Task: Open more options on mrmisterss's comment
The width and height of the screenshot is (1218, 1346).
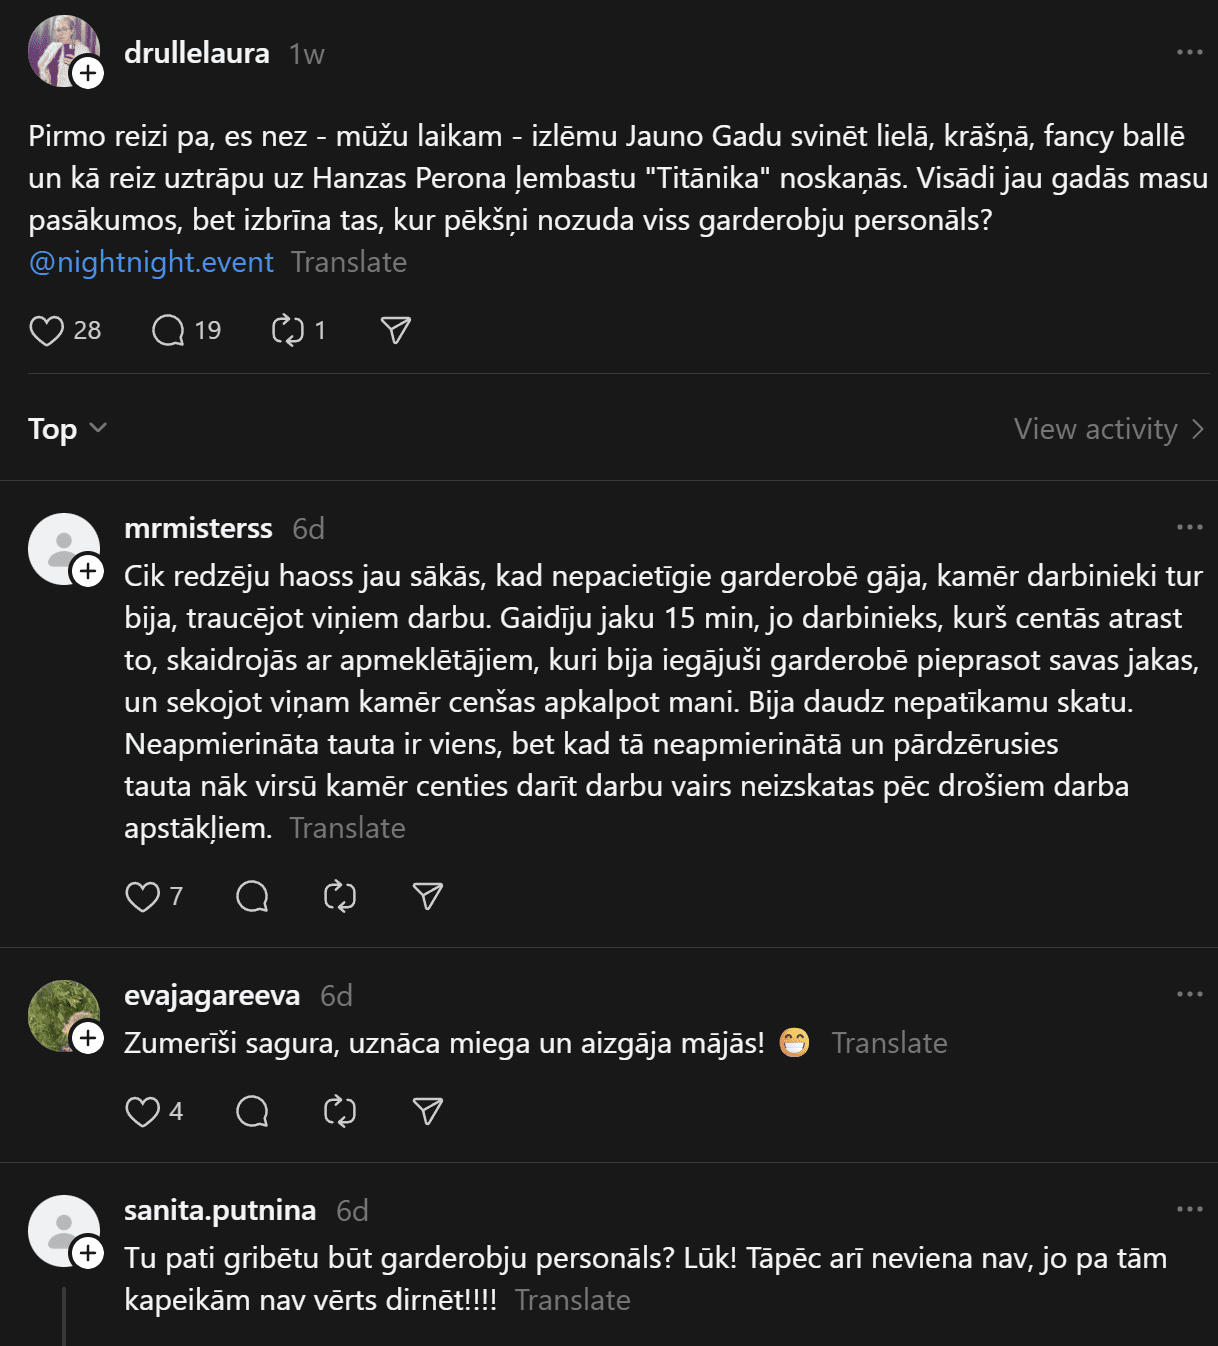Action: (x=1189, y=527)
